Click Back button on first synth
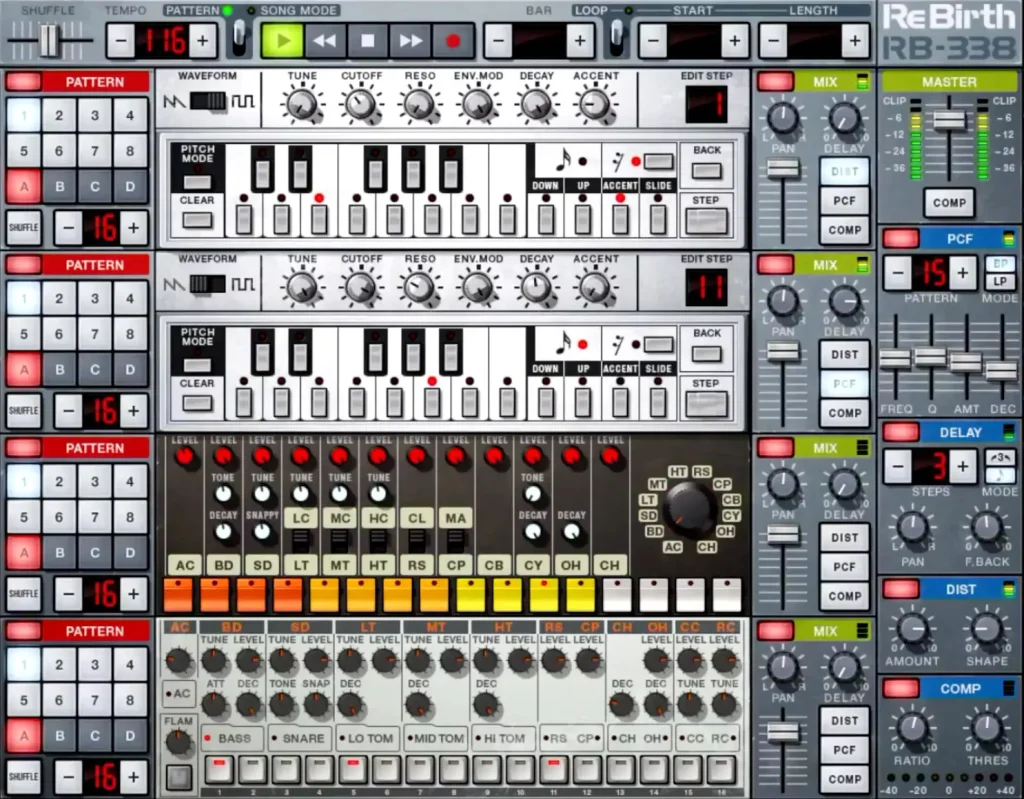Image resolution: width=1024 pixels, height=799 pixels. (707, 171)
